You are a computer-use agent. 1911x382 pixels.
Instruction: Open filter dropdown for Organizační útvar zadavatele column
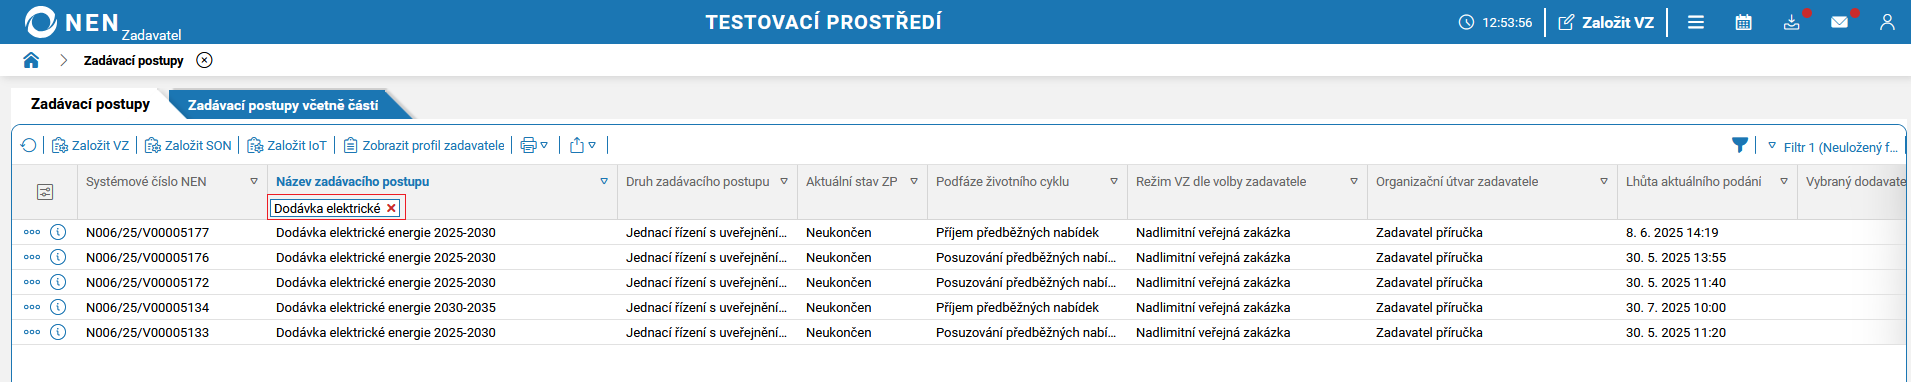1604,181
